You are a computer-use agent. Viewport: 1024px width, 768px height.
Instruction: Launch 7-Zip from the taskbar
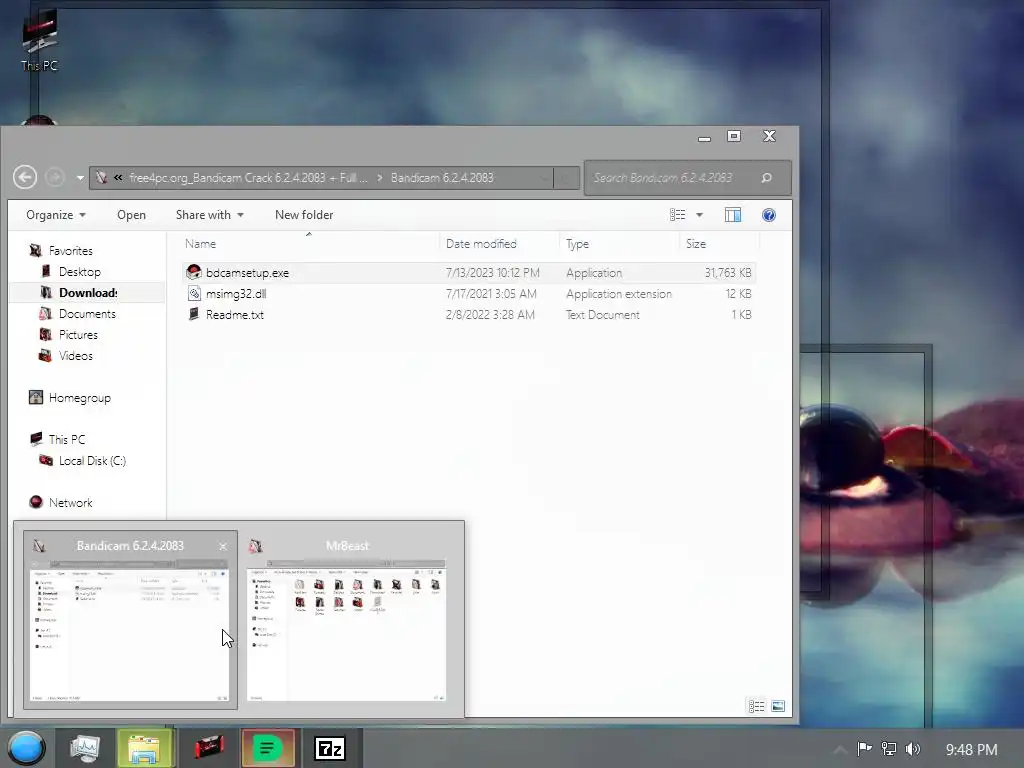click(329, 748)
